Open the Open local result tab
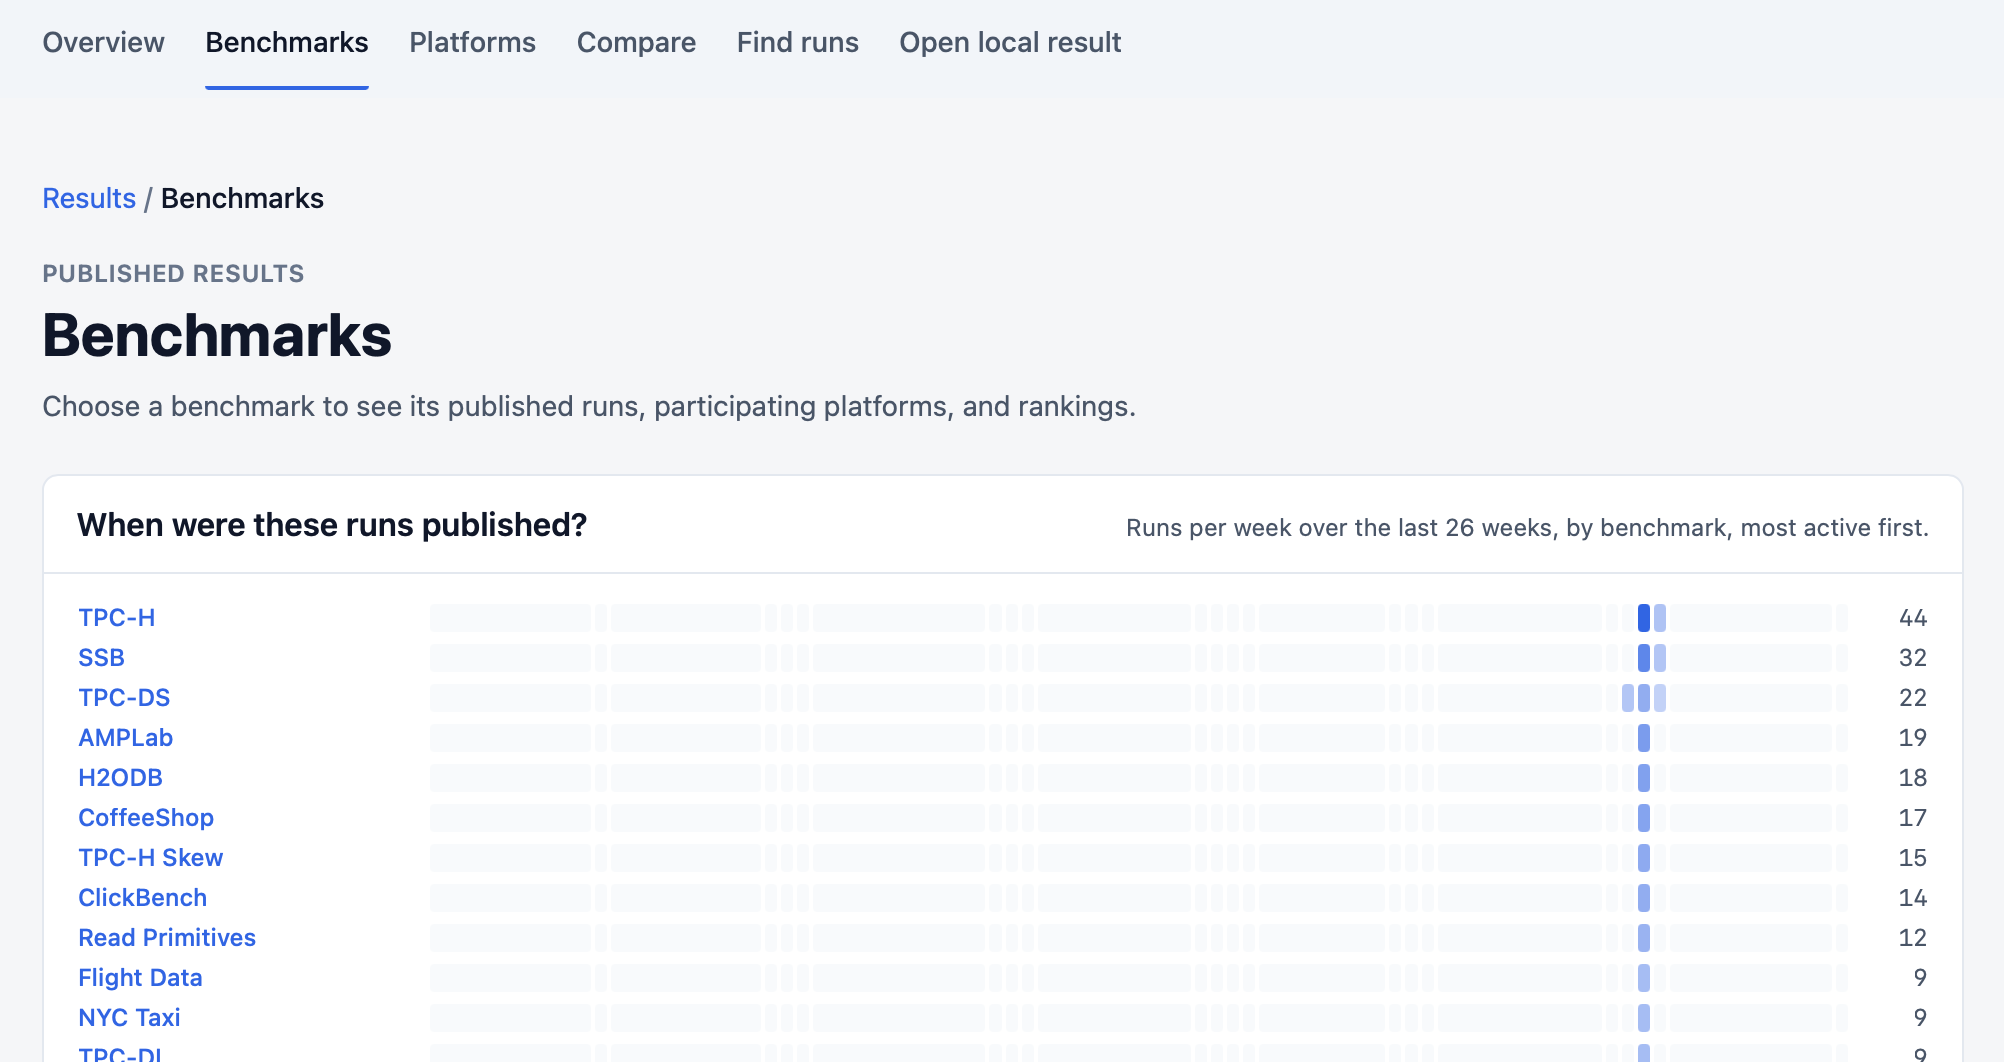The height and width of the screenshot is (1062, 2004). [1010, 43]
